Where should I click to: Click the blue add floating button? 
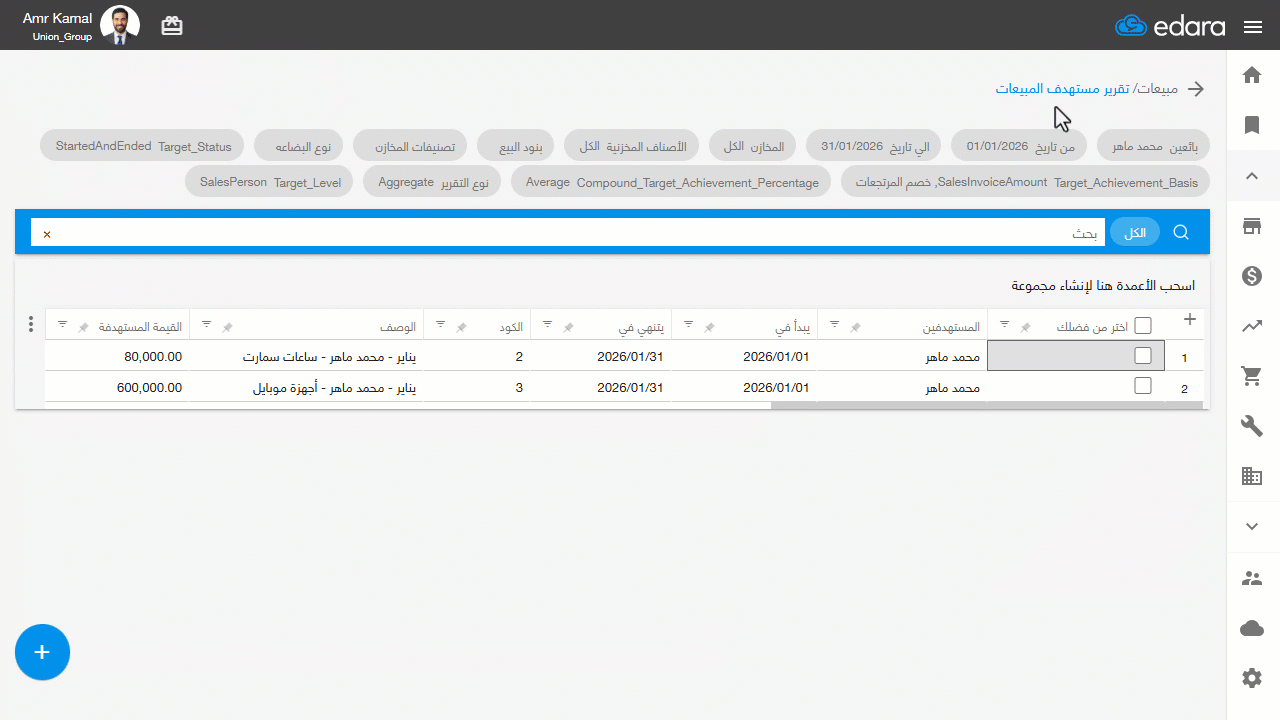[42, 652]
